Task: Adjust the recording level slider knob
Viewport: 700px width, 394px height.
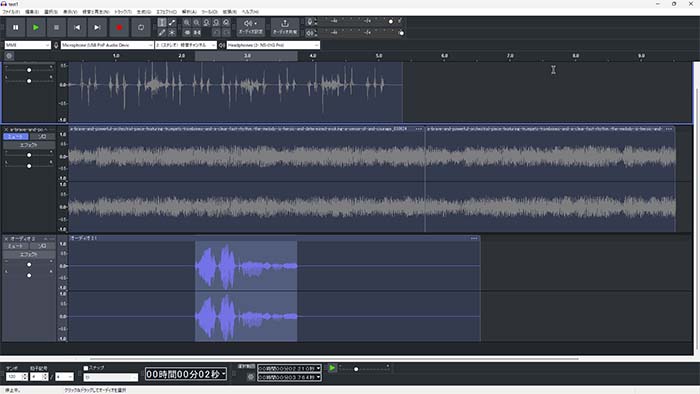Action: (x=391, y=21)
